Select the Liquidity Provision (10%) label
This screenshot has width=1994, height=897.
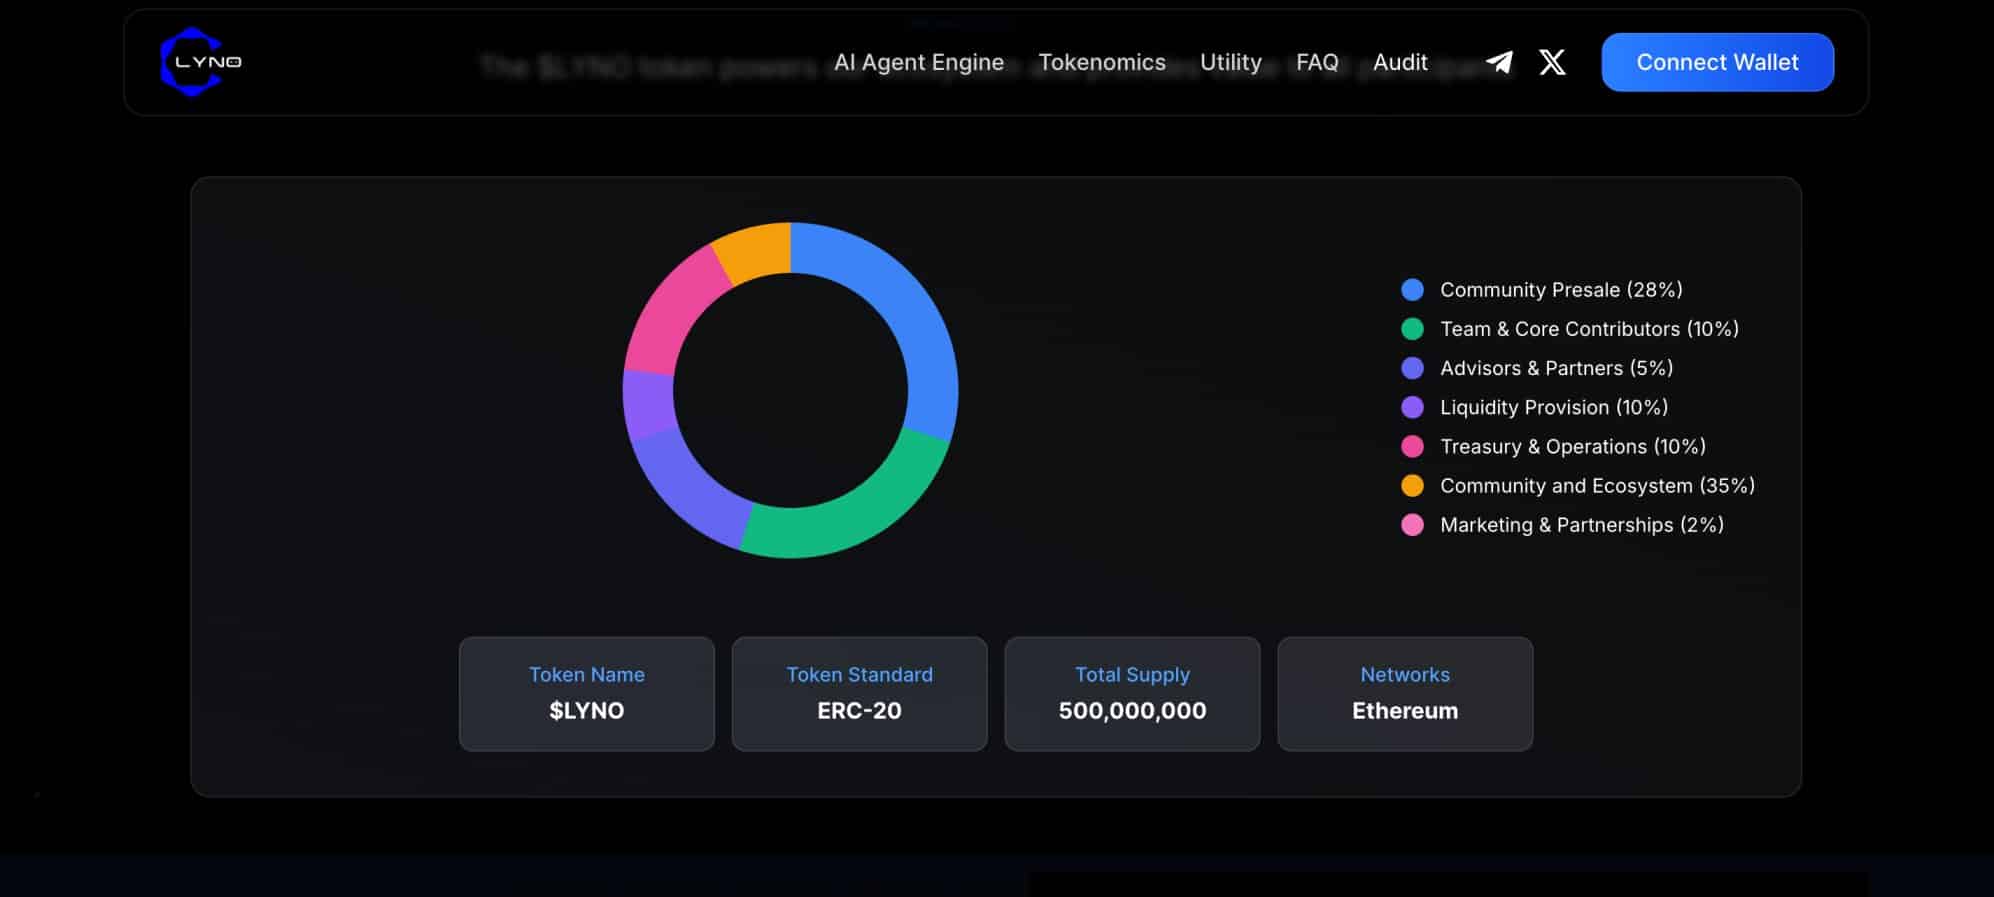point(1554,407)
